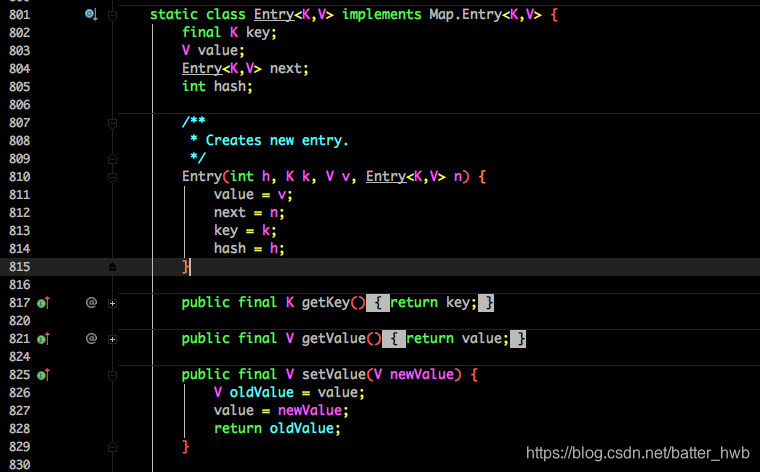Click the closing brace on line 829
Viewport: 760px width, 472px height.
click(x=185, y=446)
